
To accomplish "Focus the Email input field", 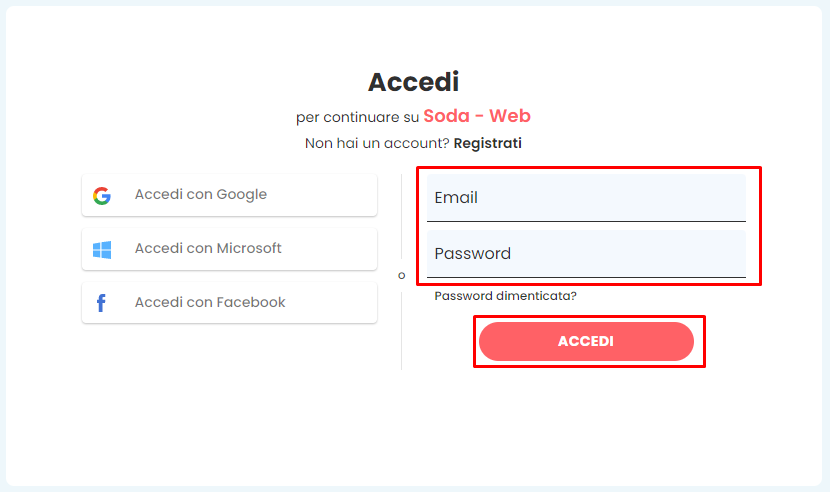I will click(x=586, y=198).
